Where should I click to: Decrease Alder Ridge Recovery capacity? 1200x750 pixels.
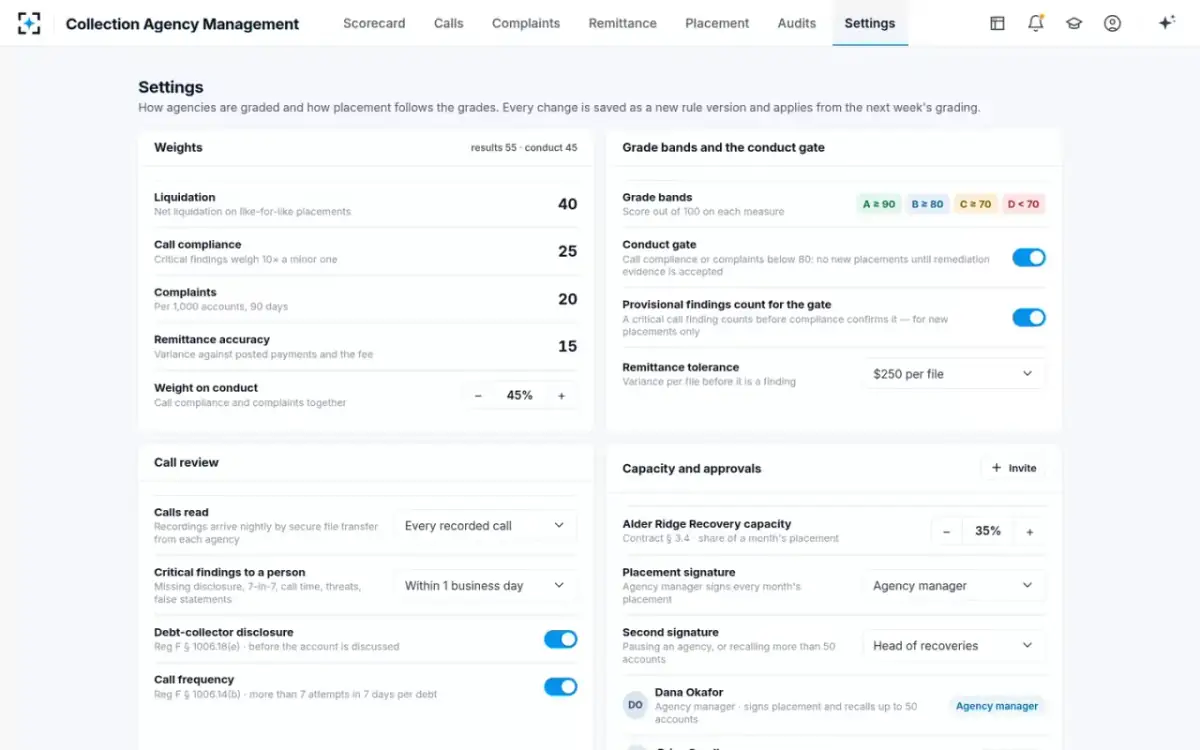pos(946,532)
